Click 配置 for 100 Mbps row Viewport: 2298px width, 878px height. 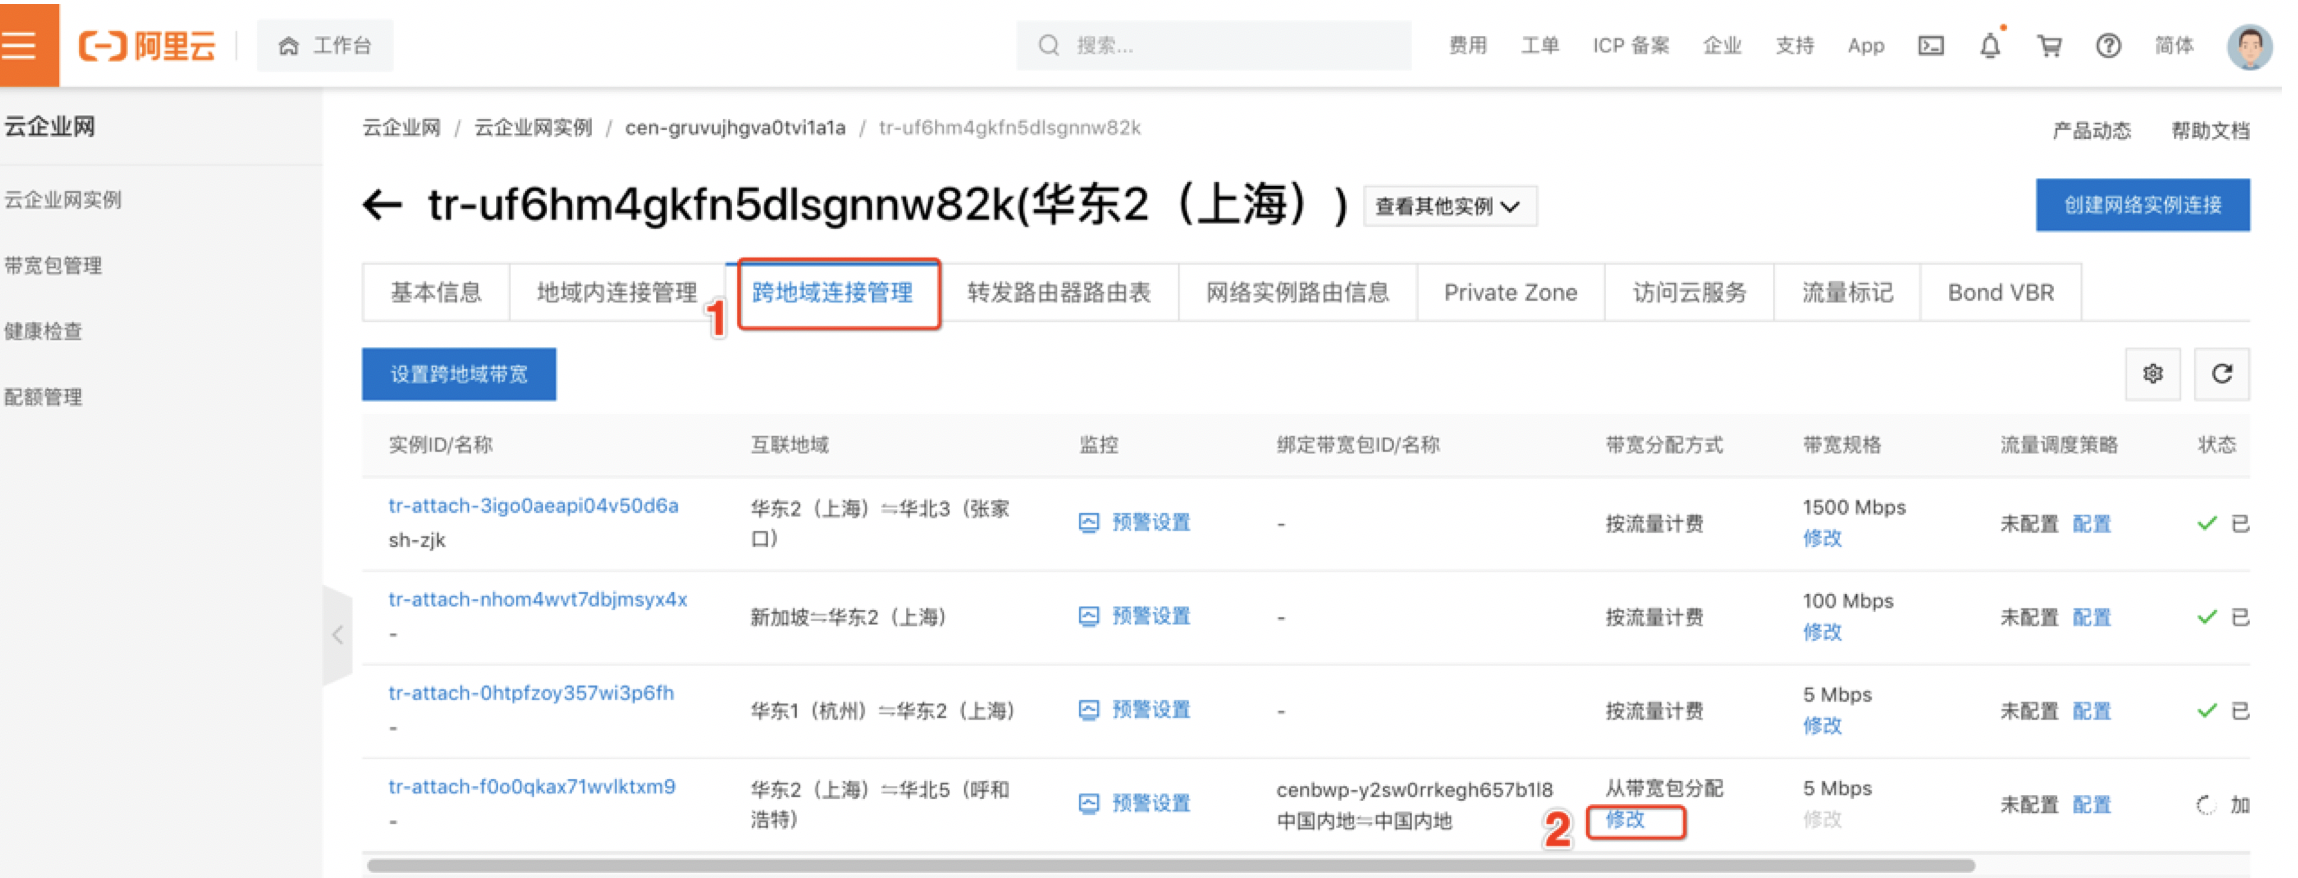(x=2091, y=617)
